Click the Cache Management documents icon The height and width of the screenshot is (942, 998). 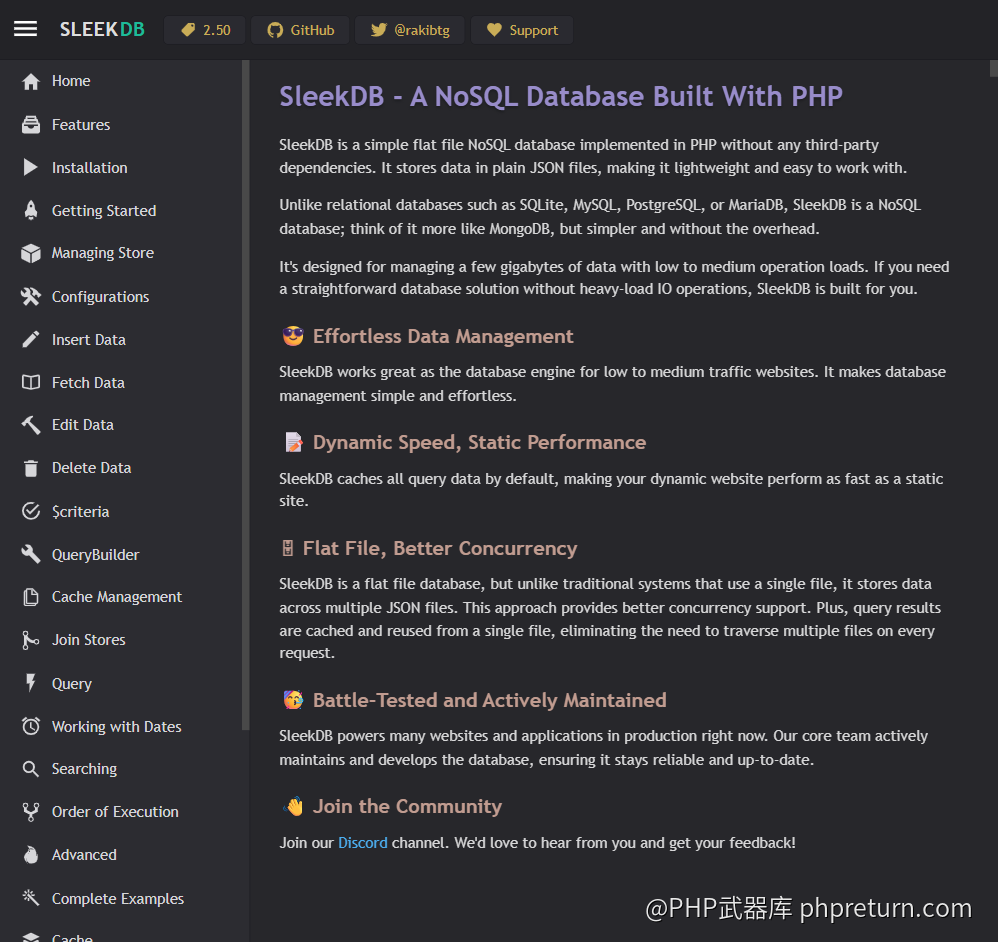[31, 597]
